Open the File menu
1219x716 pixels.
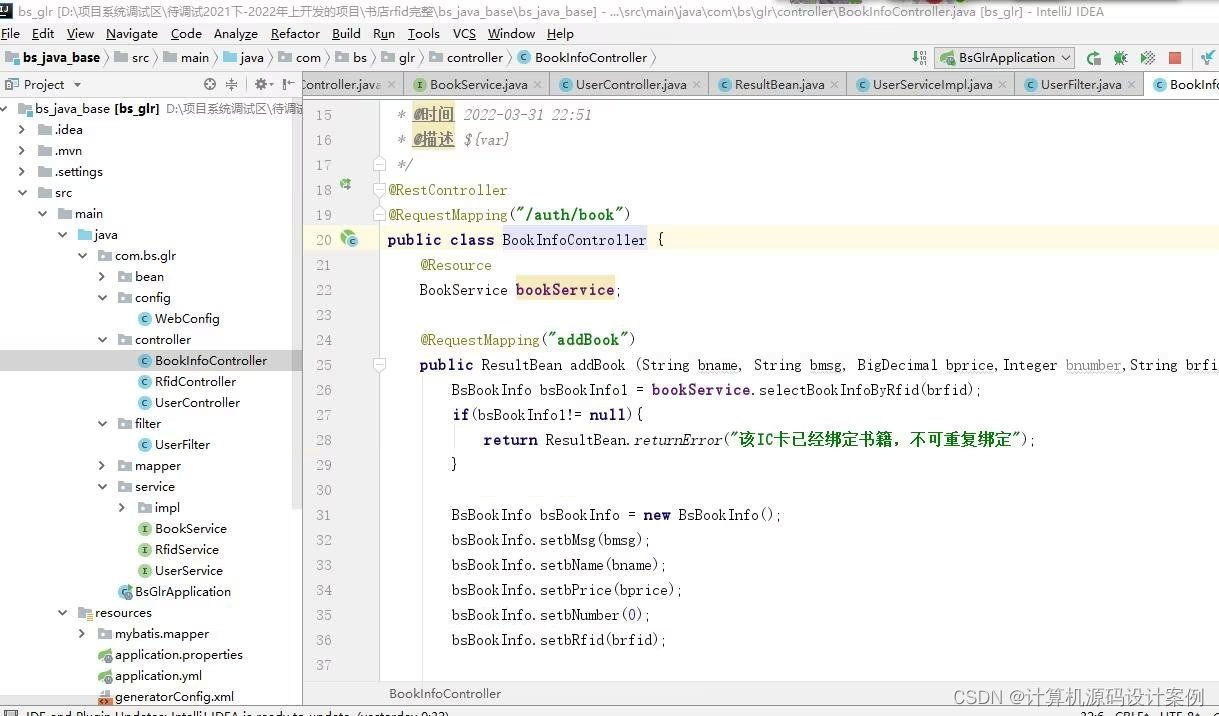coord(11,33)
